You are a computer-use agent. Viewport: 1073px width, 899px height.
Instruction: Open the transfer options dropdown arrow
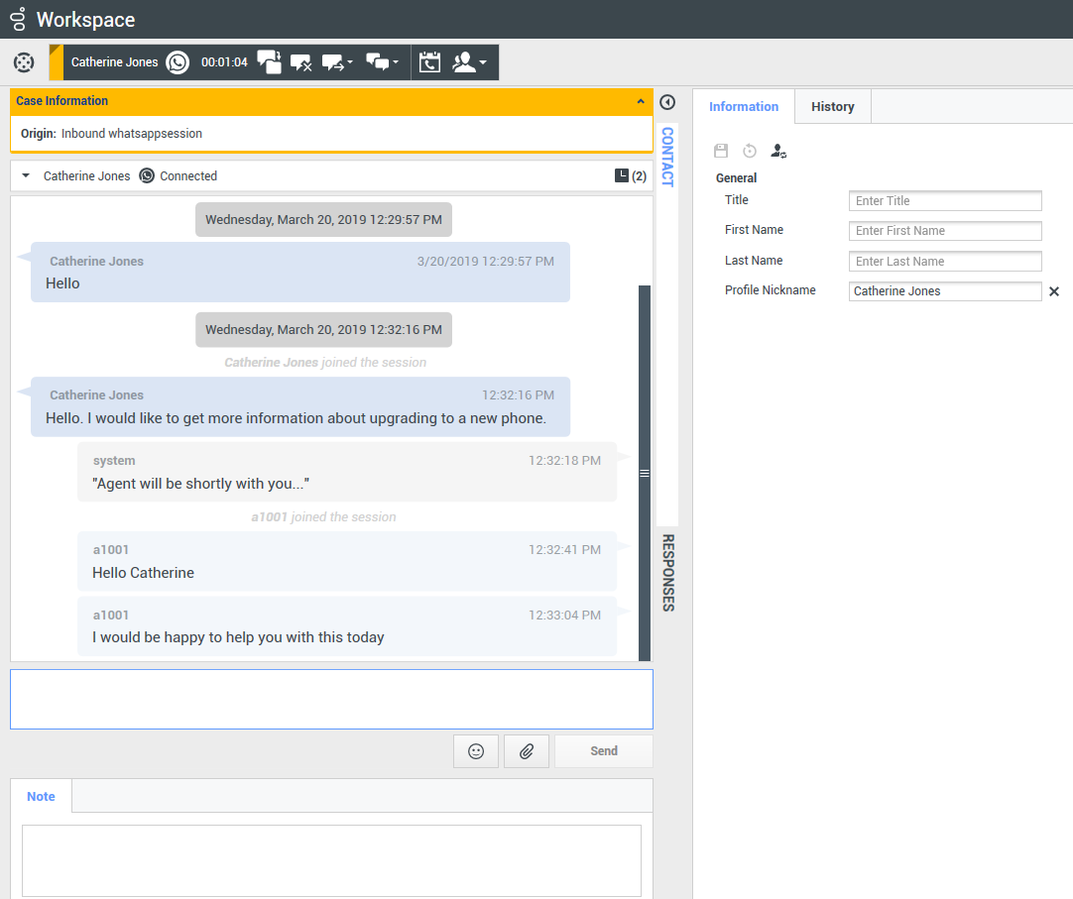click(350, 62)
